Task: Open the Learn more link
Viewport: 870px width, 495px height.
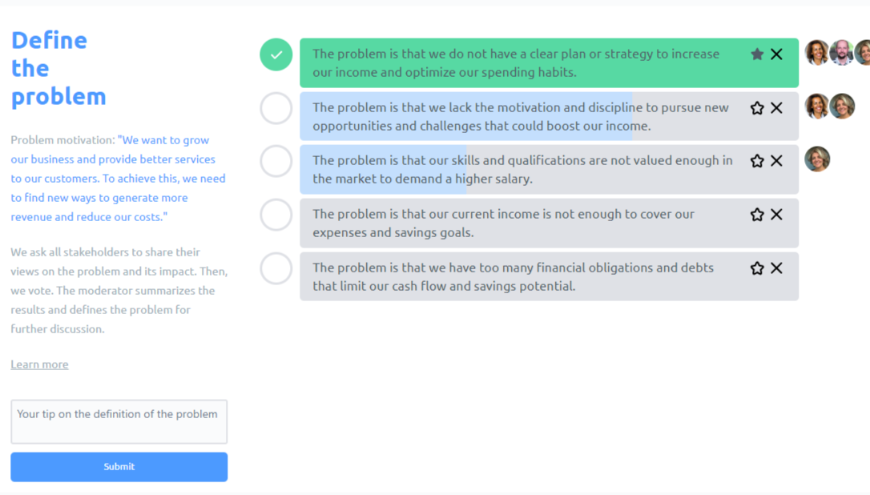Action: [x=39, y=364]
